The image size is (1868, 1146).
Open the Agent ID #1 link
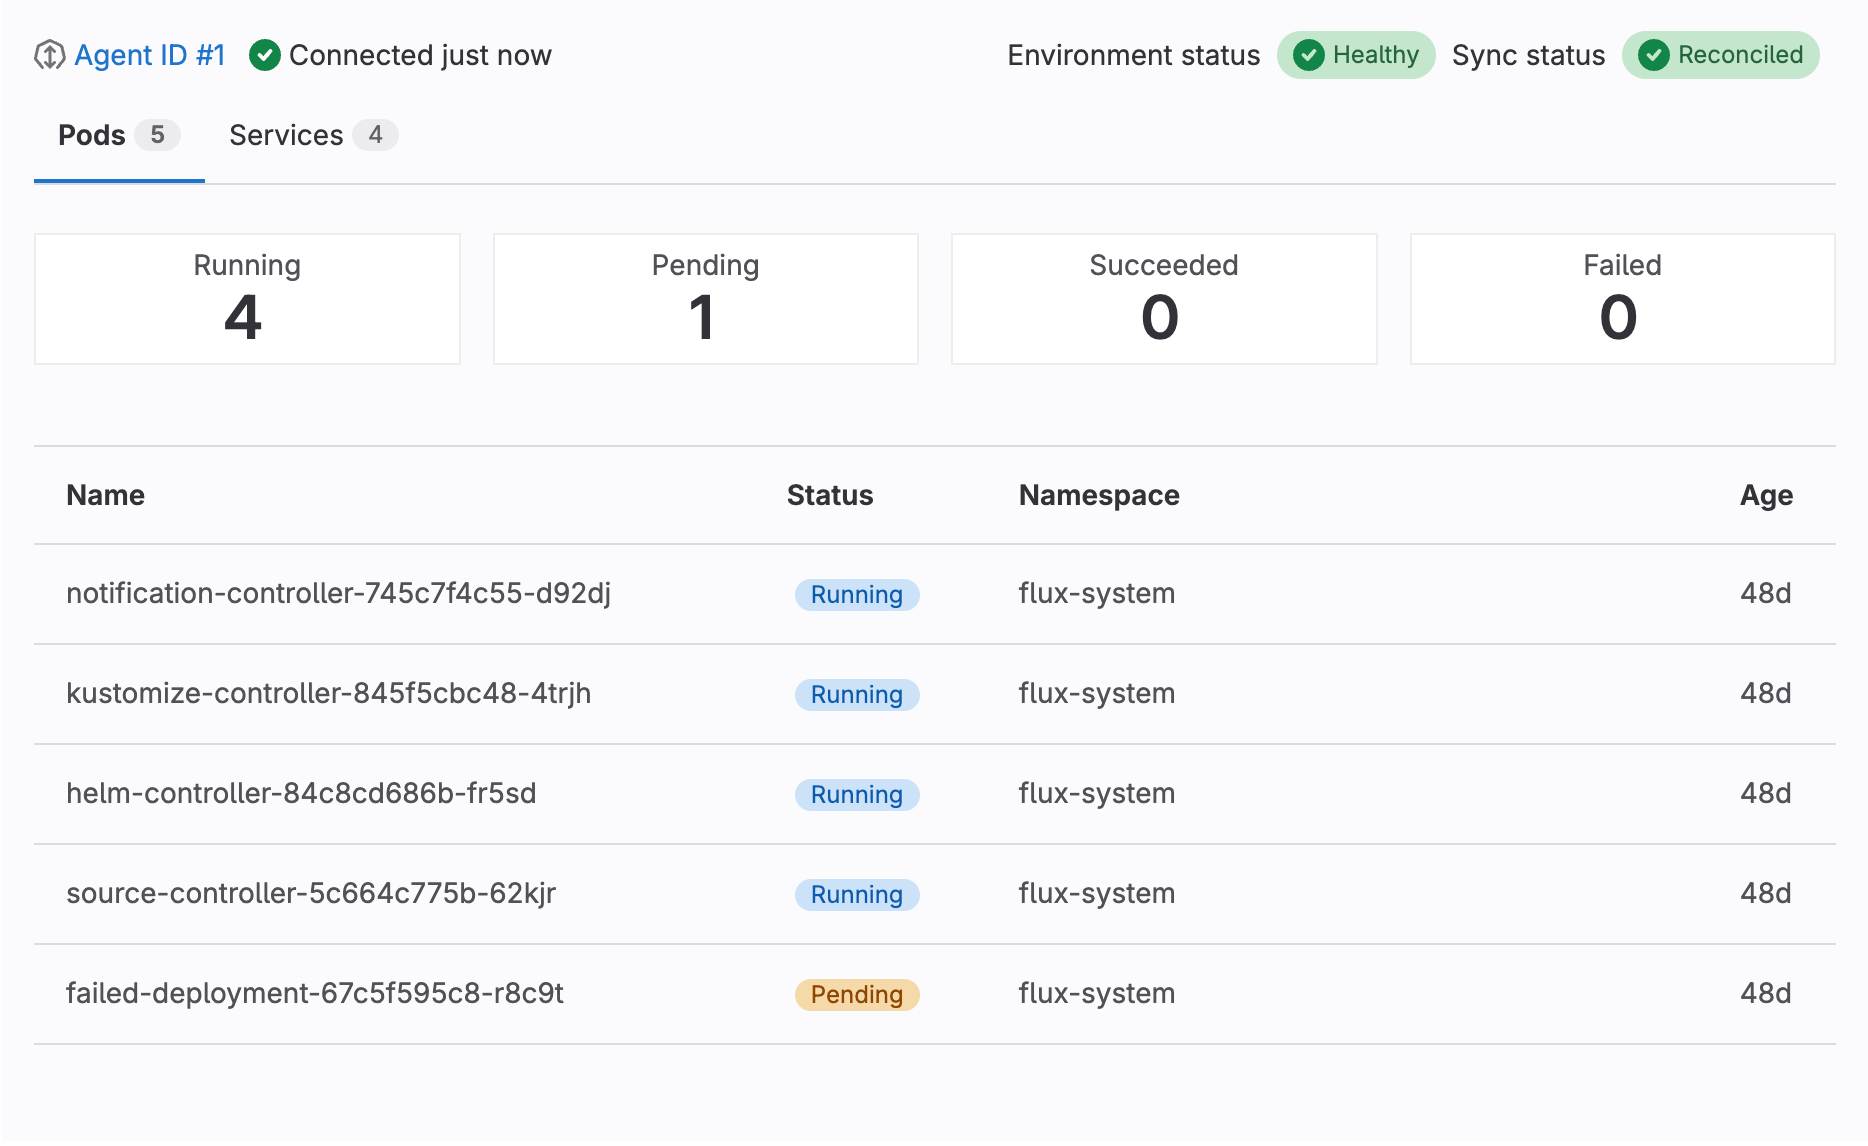[150, 55]
